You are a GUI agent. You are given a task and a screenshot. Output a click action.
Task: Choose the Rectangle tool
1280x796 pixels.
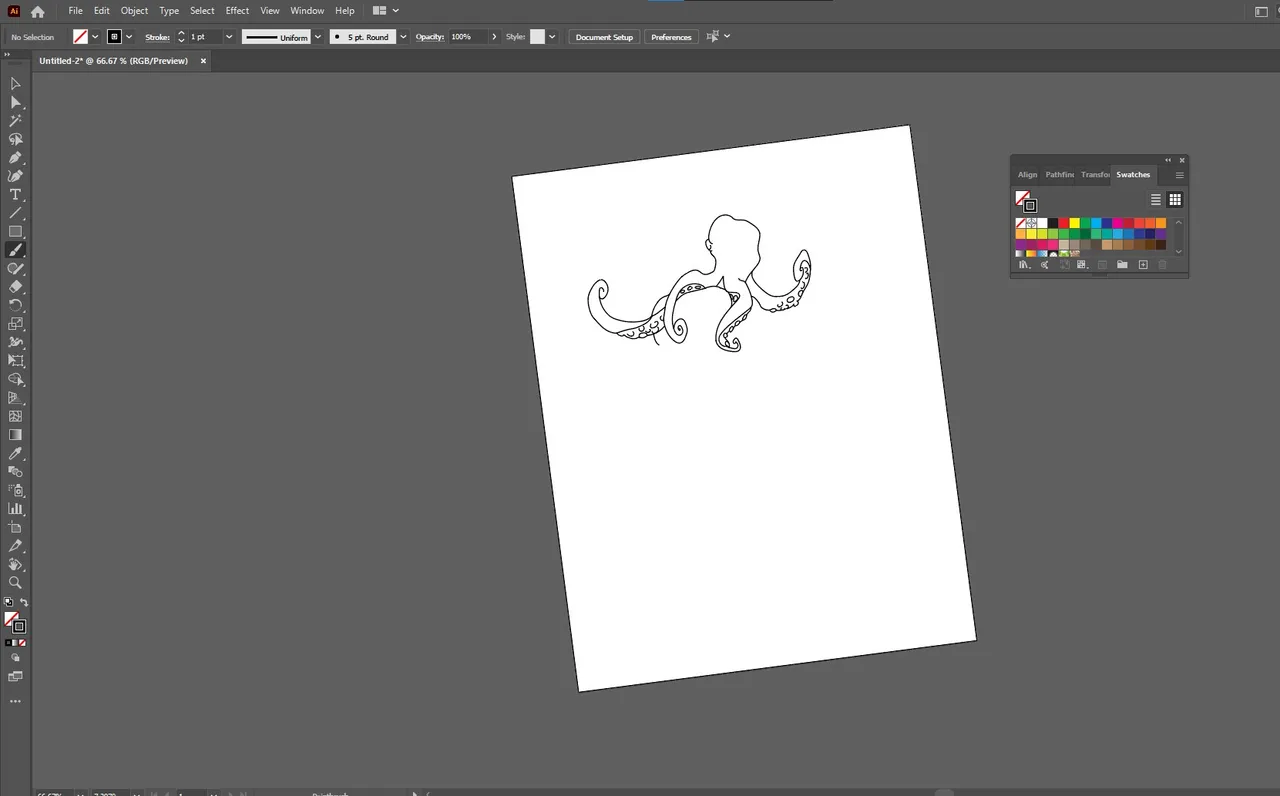click(x=15, y=232)
